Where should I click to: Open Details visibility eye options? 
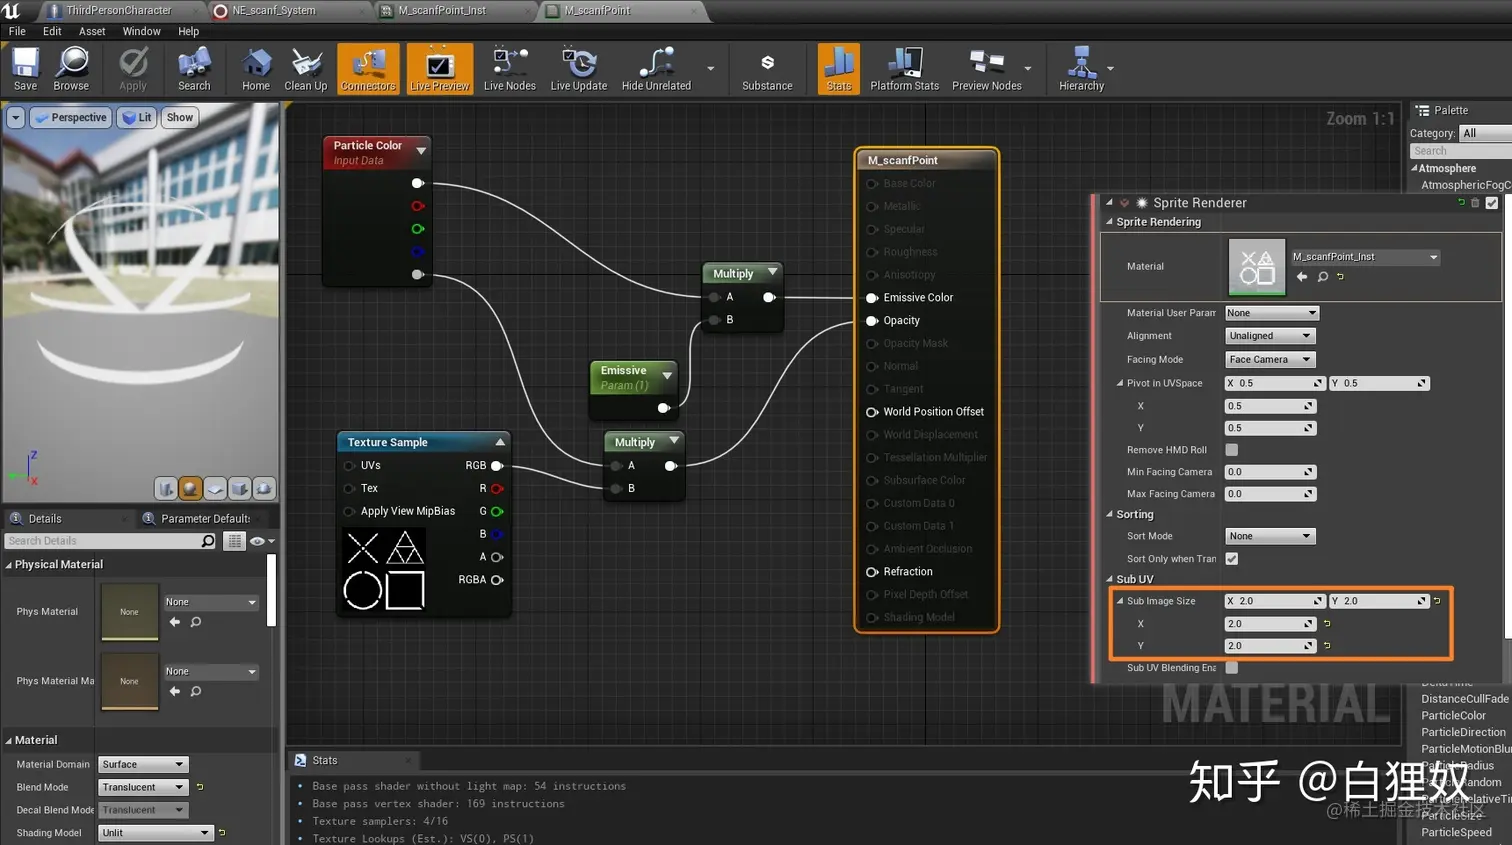pos(262,541)
